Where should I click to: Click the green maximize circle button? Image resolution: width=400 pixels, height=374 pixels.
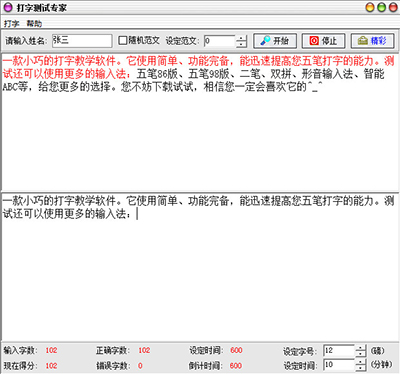tap(382, 7)
